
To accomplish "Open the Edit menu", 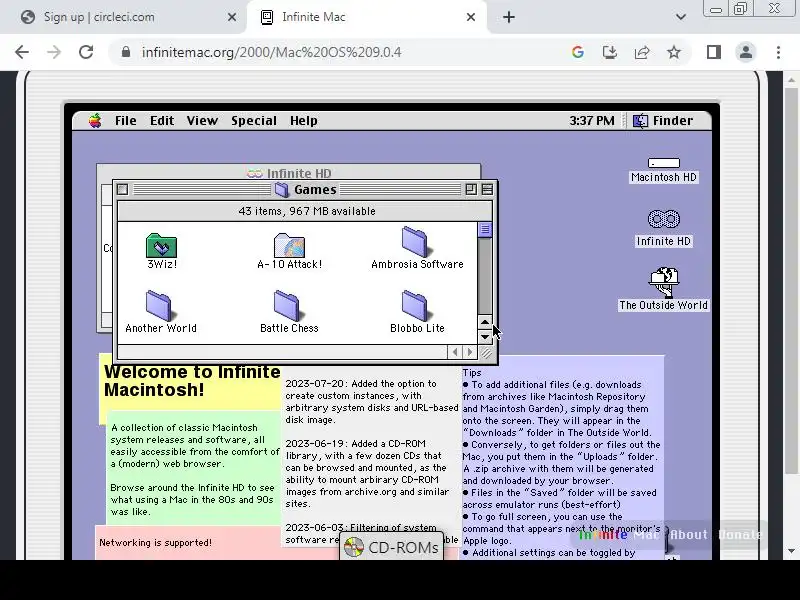I will click(x=162, y=121).
